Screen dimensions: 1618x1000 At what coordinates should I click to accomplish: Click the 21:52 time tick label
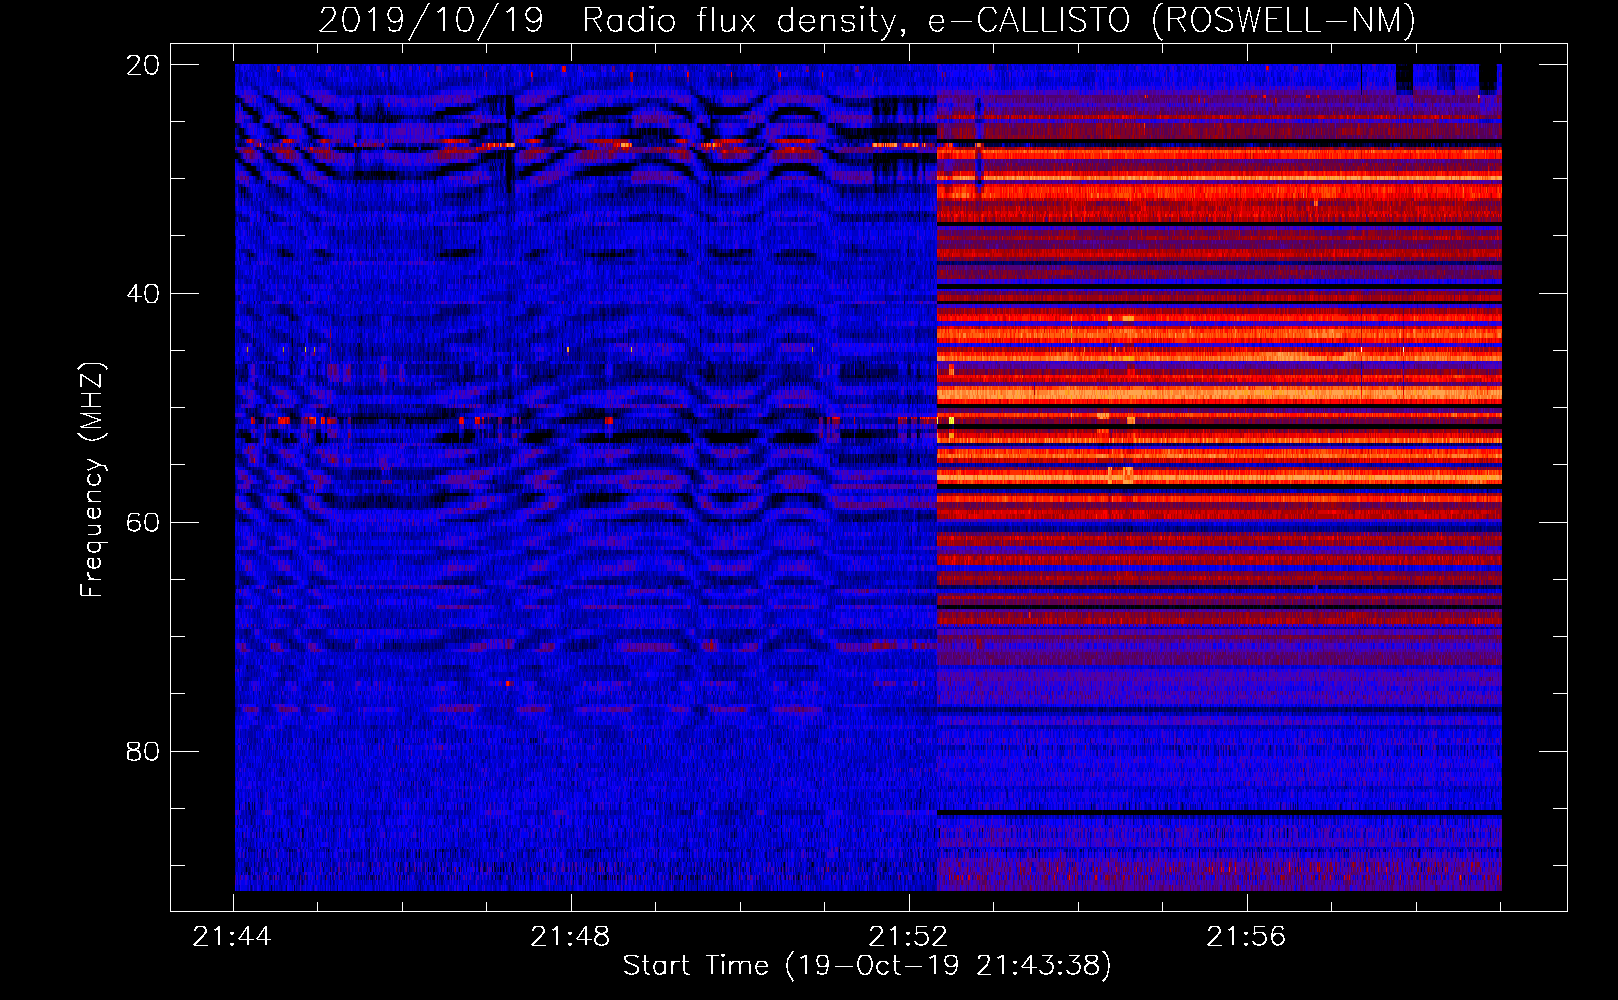coord(908,937)
